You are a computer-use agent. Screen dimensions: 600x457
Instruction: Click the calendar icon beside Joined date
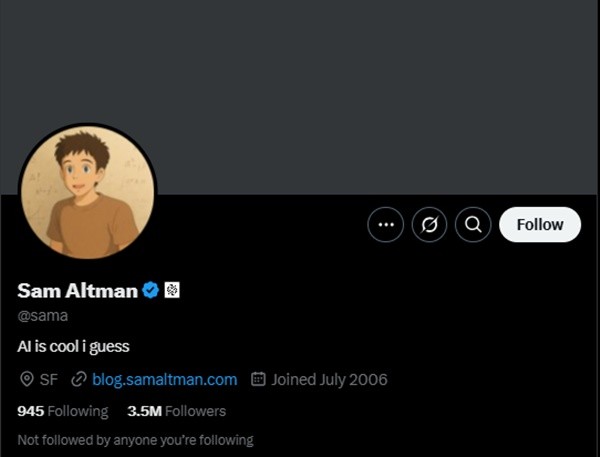[257, 379]
